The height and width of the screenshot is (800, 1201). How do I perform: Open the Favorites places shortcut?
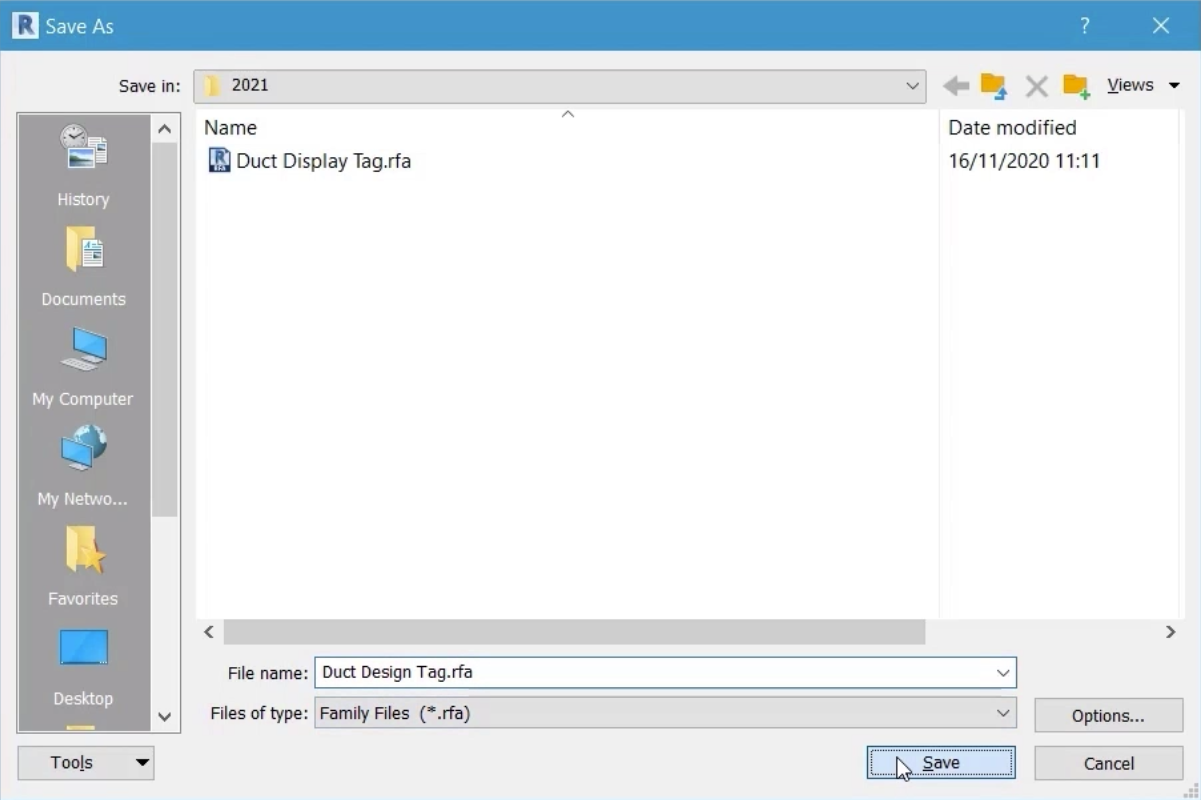[83, 566]
